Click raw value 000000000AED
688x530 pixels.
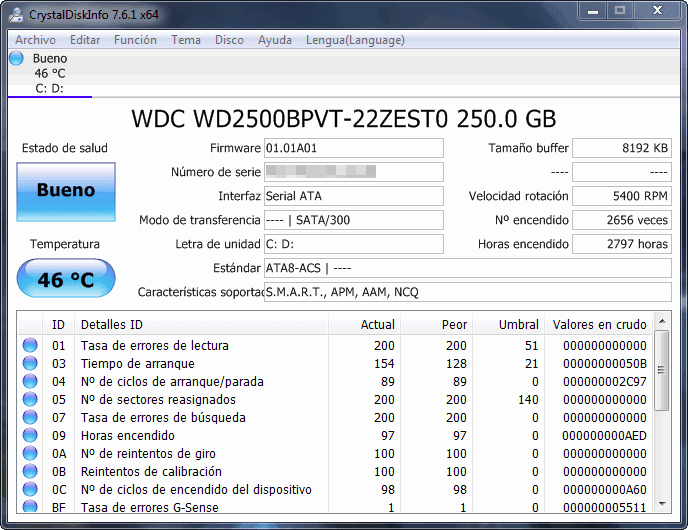click(605, 436)
